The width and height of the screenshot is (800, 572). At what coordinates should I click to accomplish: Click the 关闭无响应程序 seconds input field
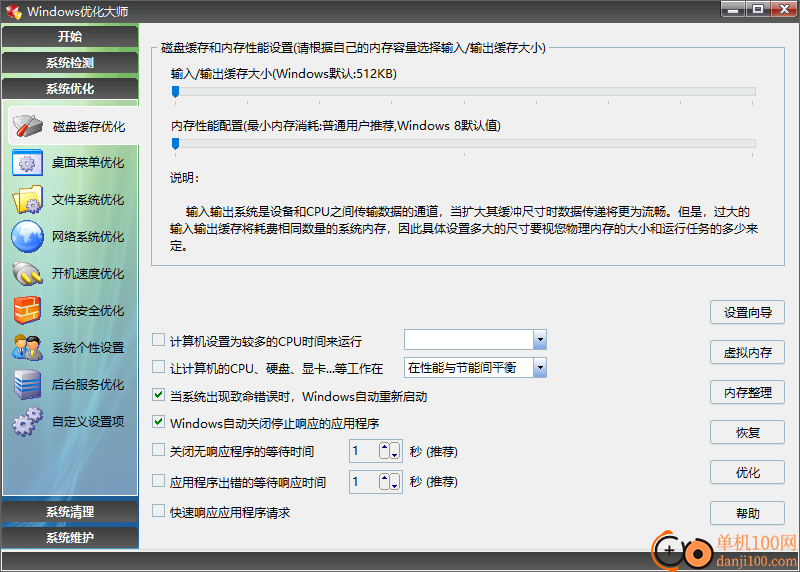364,451
